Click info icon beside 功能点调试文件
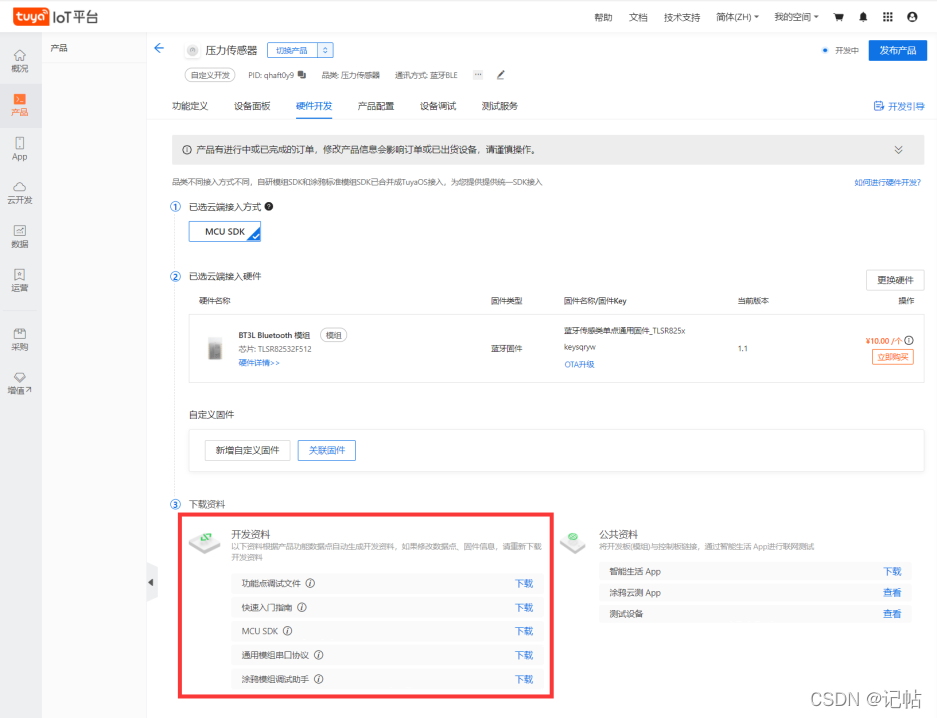The image size is (937, 718). pos(310,583)
